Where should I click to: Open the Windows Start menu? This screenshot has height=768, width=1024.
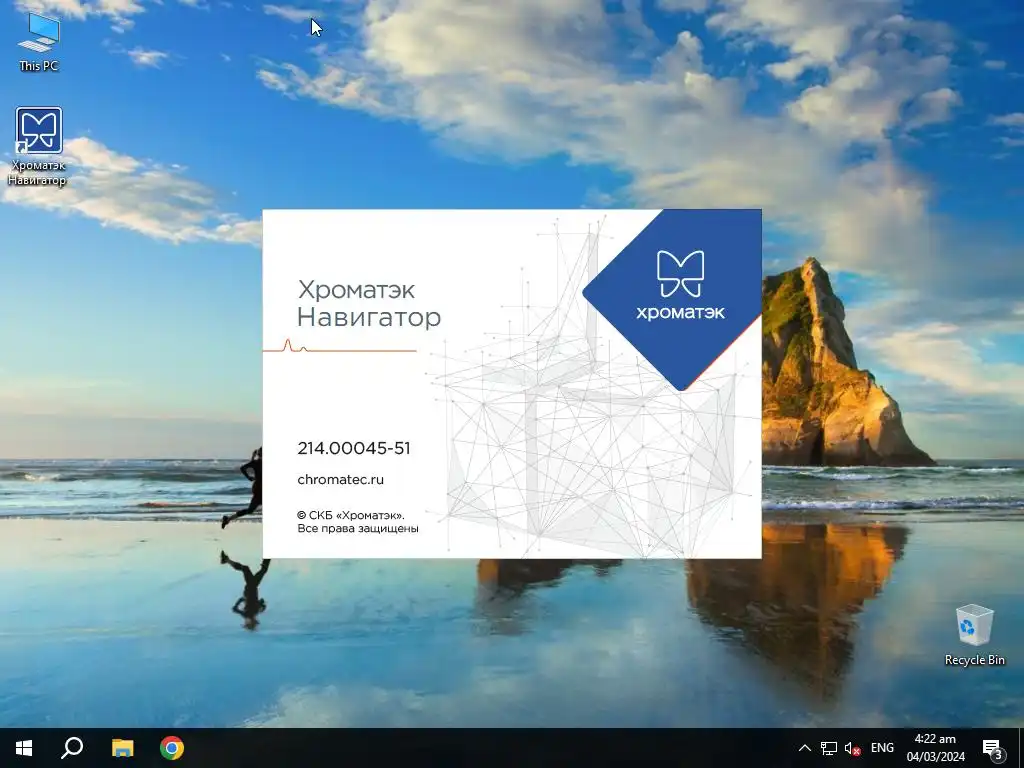[24, 748]
